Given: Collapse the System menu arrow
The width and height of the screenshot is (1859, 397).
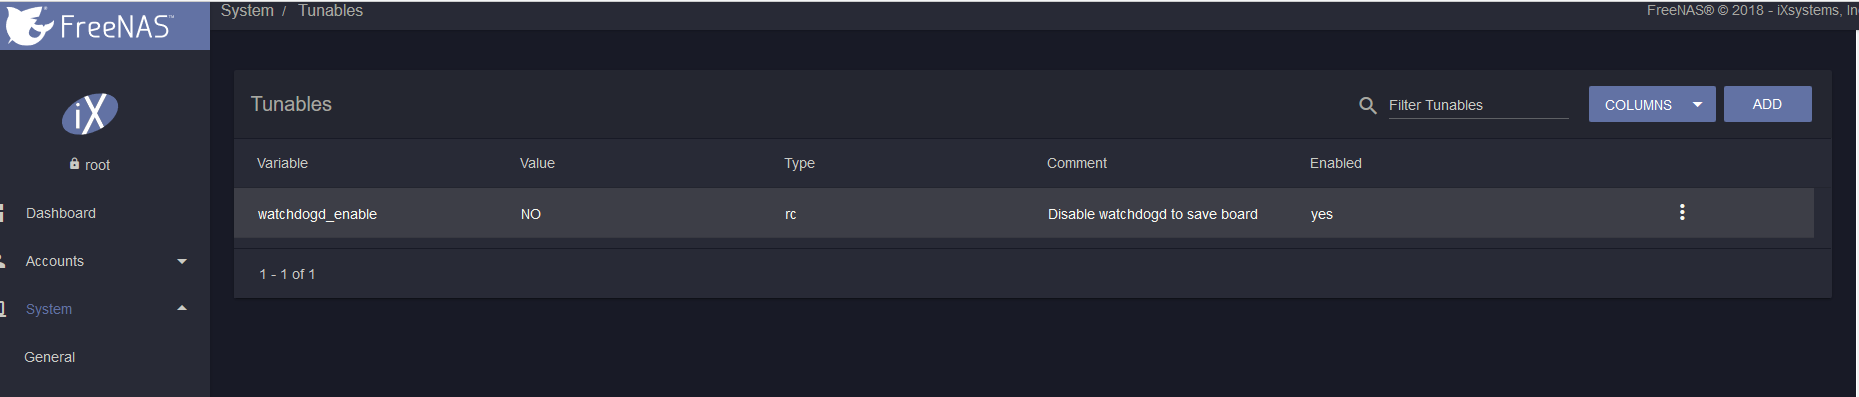Looking at the screenshot, I should (182, 308).
